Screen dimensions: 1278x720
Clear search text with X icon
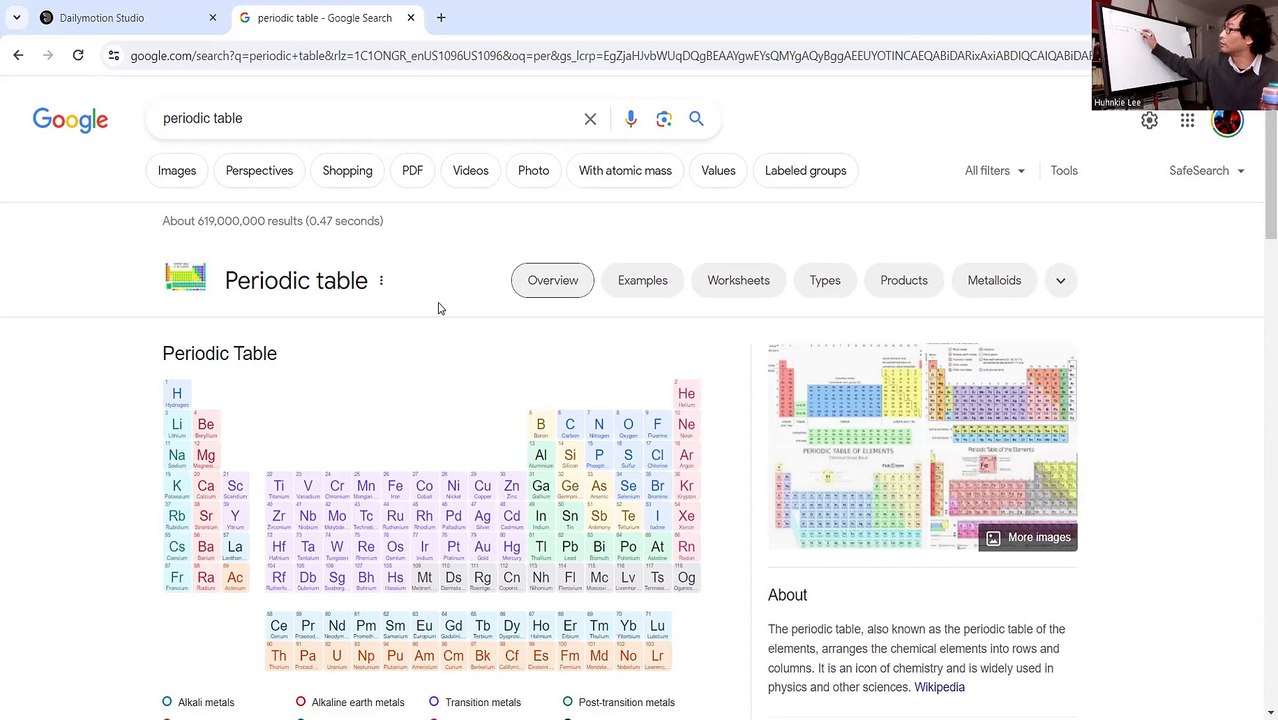590,119
